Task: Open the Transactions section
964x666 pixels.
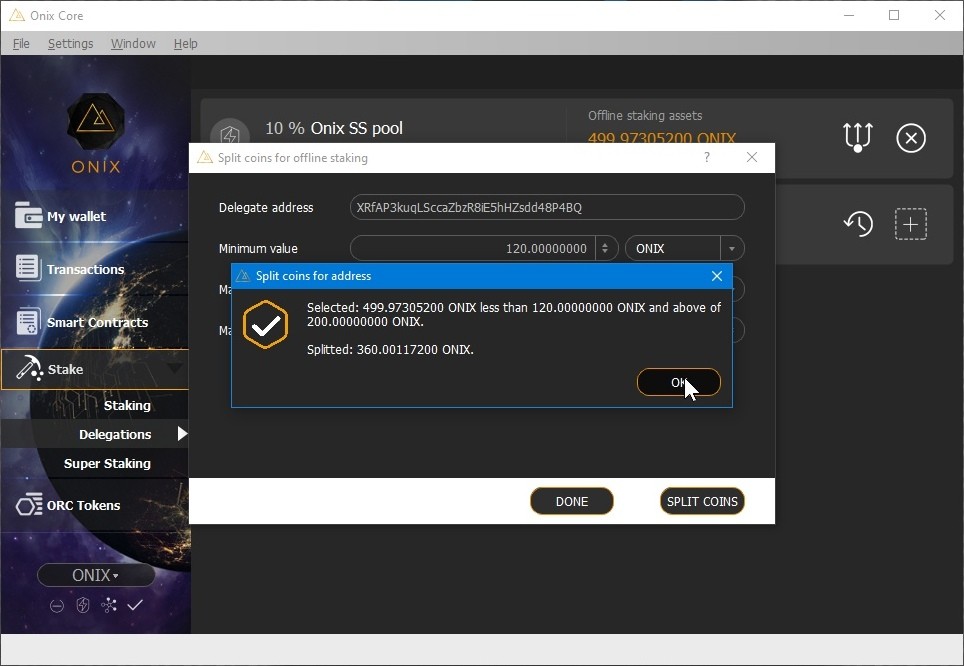Action: (x=95, y=269)
